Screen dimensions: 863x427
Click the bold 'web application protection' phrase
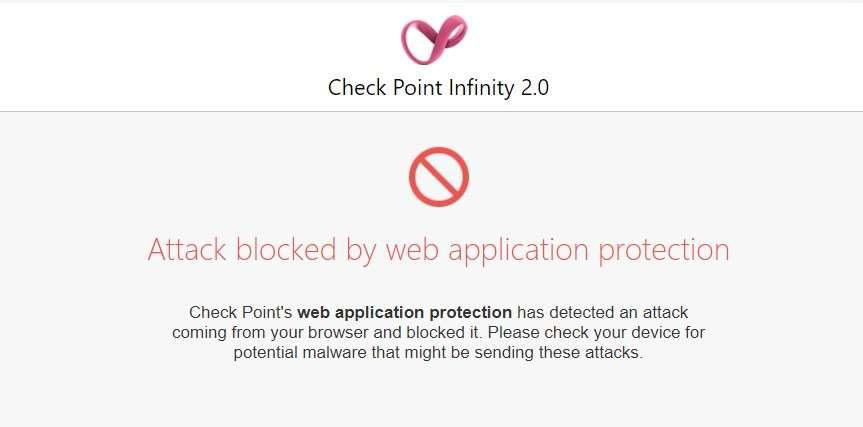point(405,313)
